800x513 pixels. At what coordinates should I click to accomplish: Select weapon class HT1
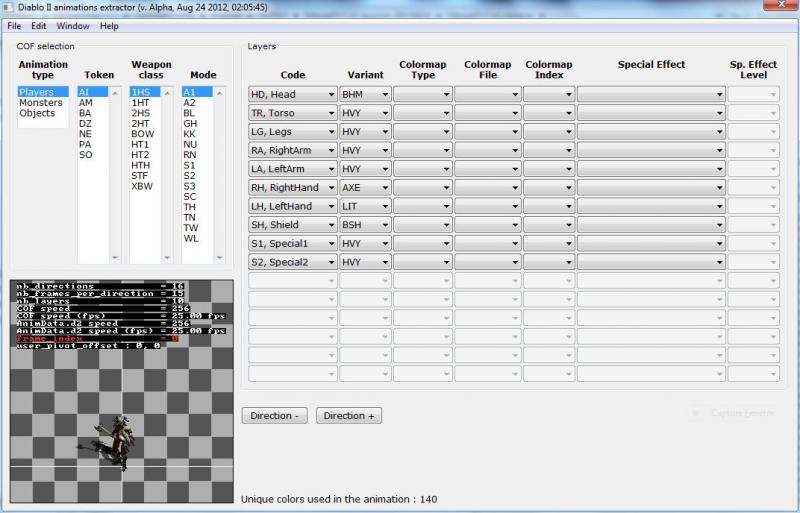(145, 144)
